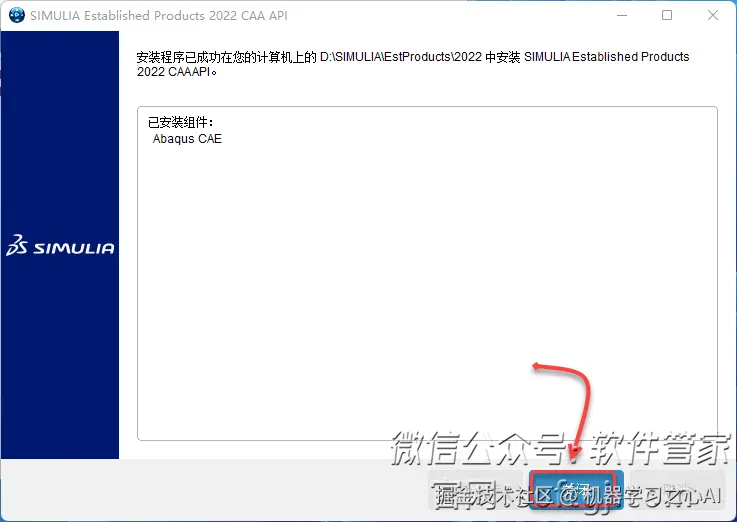Screen dimensions: 737x522
Task: Select the Abaqus CAE entry in component list
Action: 187,139
